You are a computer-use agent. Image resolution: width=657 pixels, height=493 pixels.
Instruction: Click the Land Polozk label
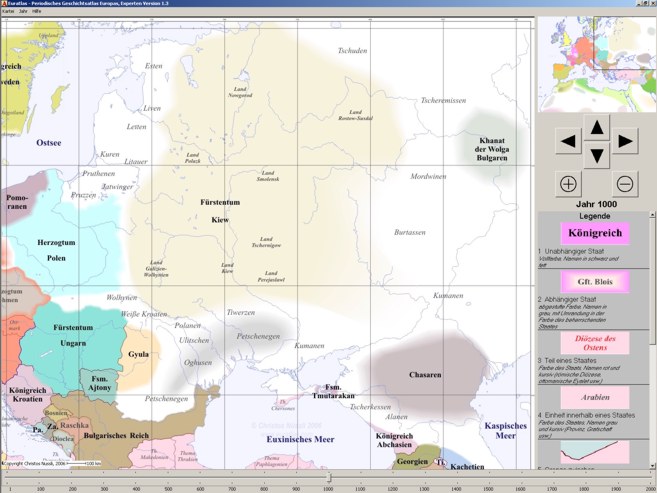[193, 158]
